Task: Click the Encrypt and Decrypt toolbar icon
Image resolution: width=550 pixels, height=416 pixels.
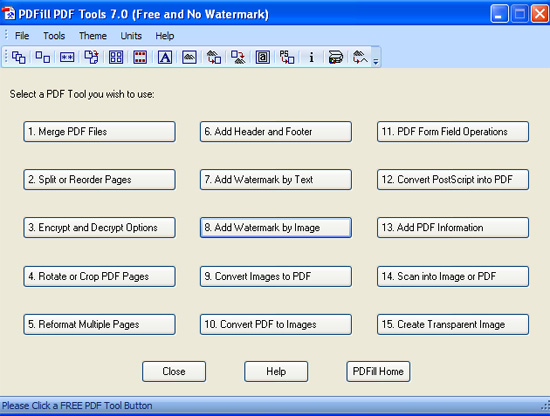Action: (x=67, y=57)
